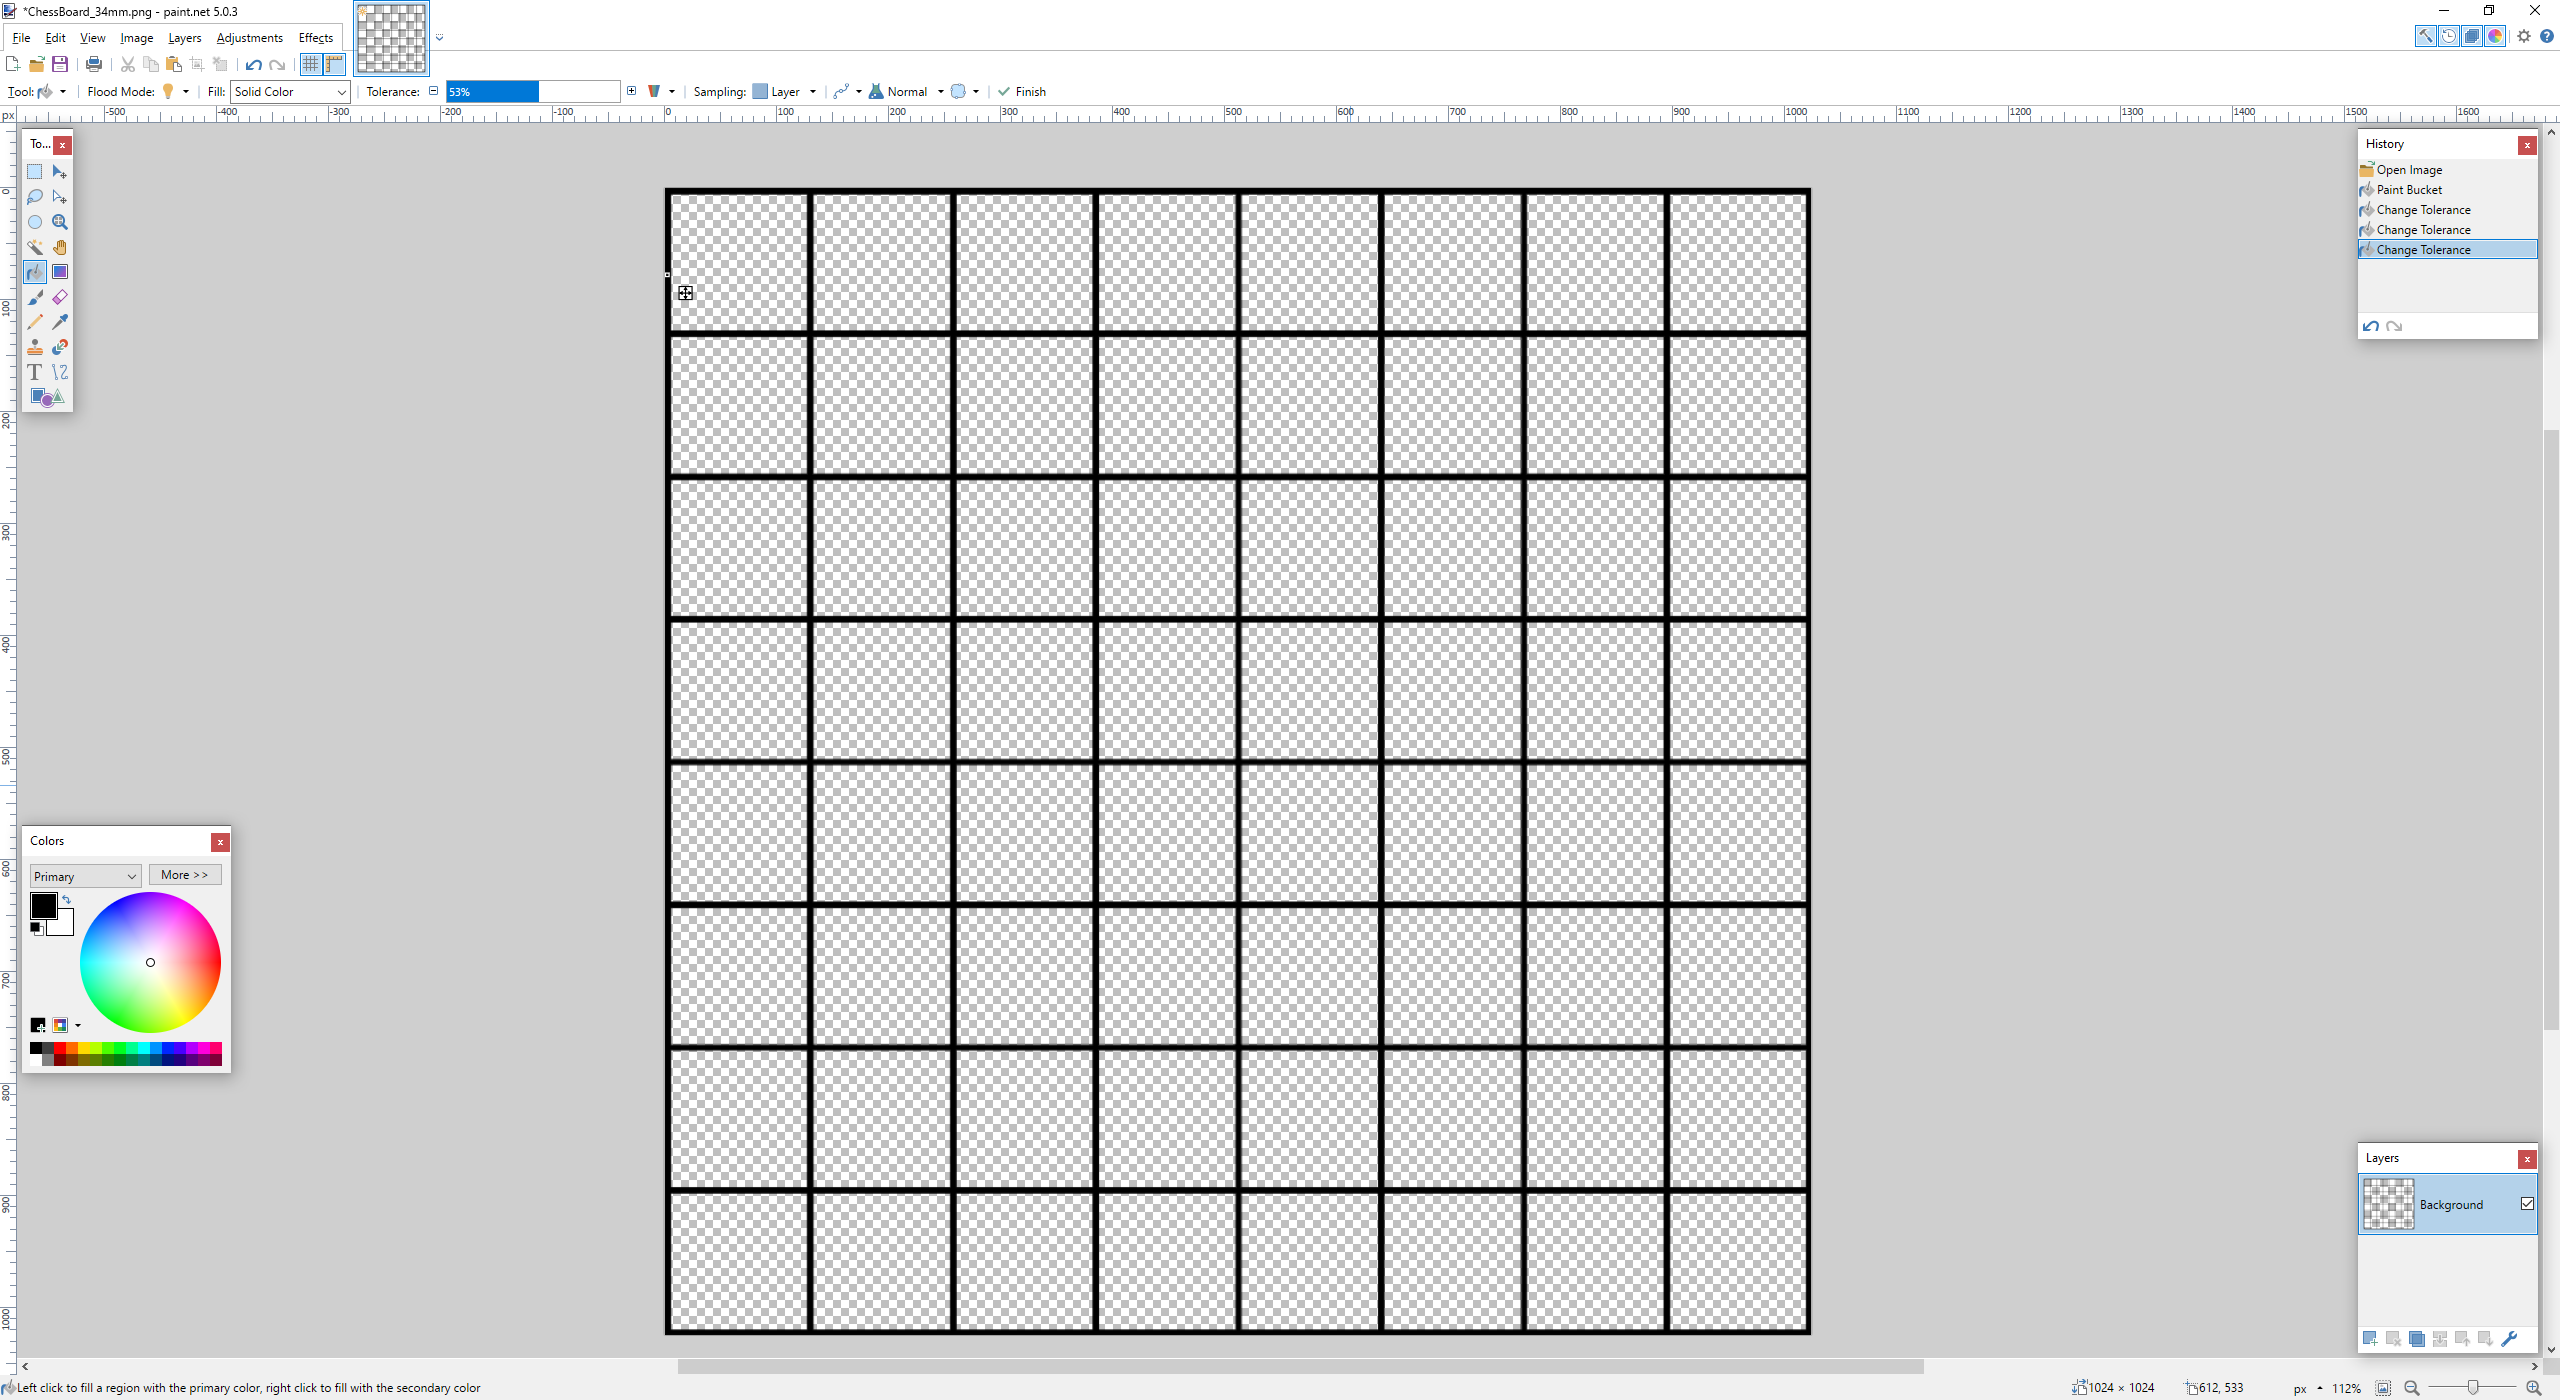Click Finish in the tool options bar

tap(1021, 91)
